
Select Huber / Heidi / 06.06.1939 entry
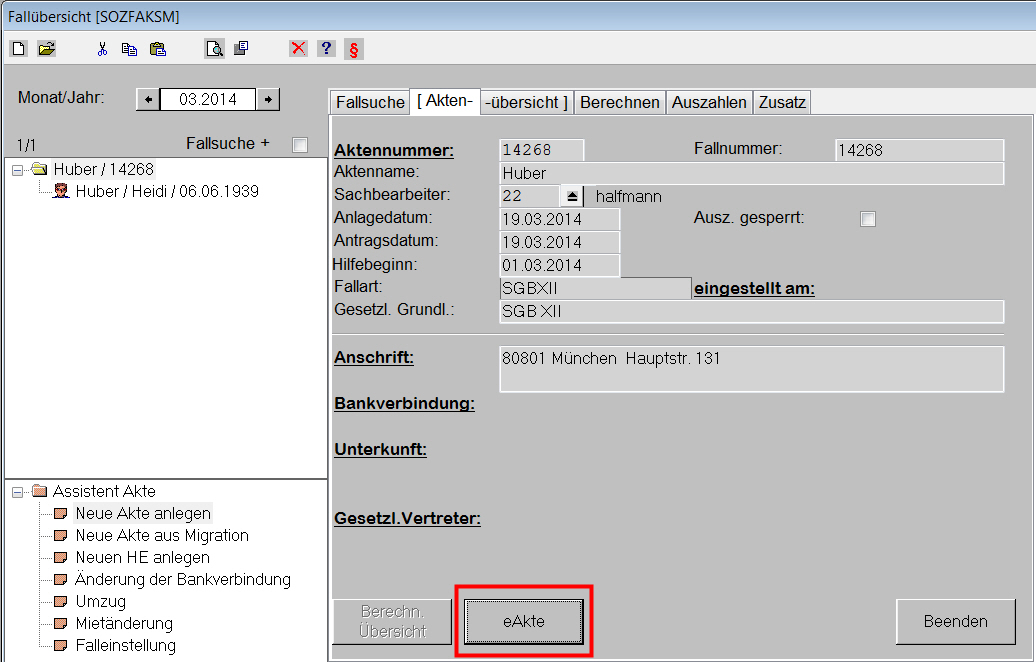166,191
